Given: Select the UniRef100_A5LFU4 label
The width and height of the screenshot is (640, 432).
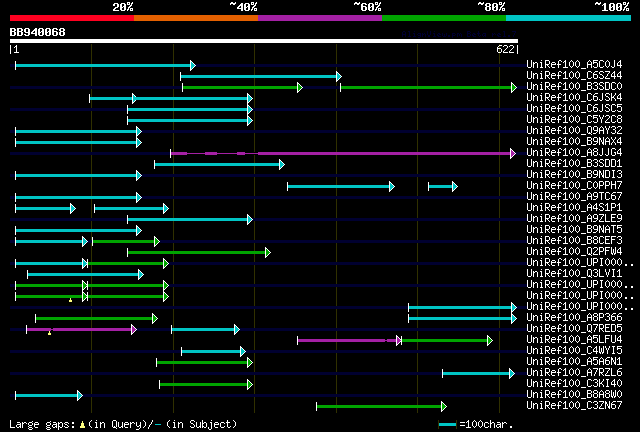Looking at the screenshot, I should (574, 339).
